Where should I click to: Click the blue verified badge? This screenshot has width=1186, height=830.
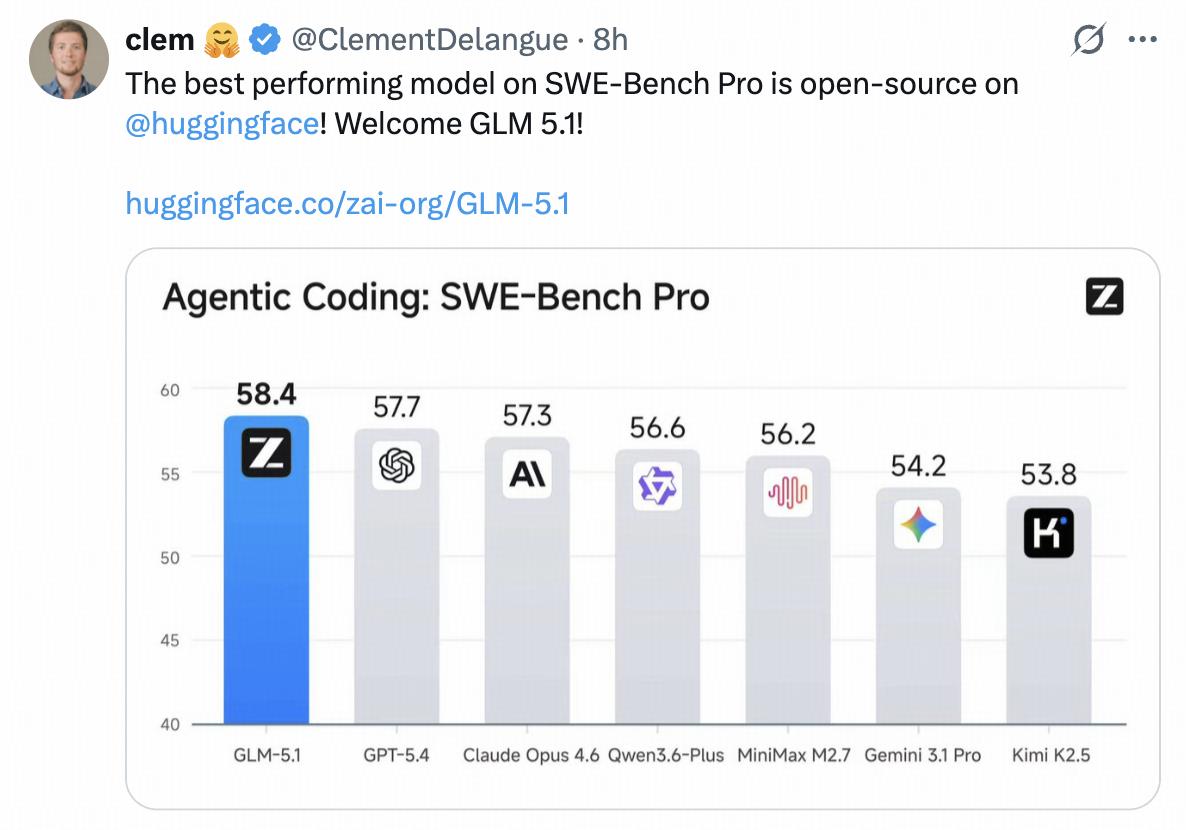[264, 40]
